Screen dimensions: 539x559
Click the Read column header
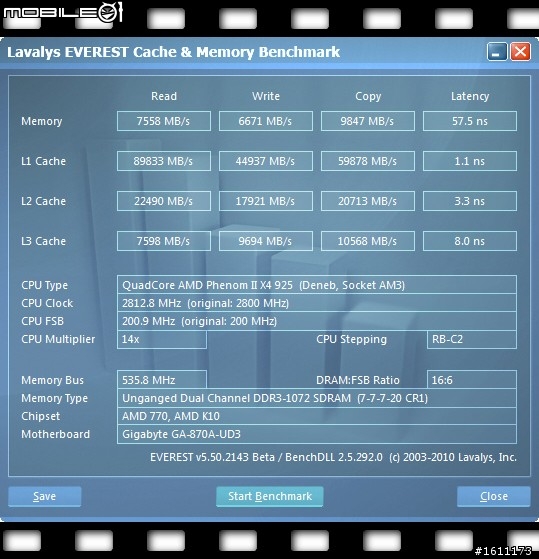tap(164, 96)
